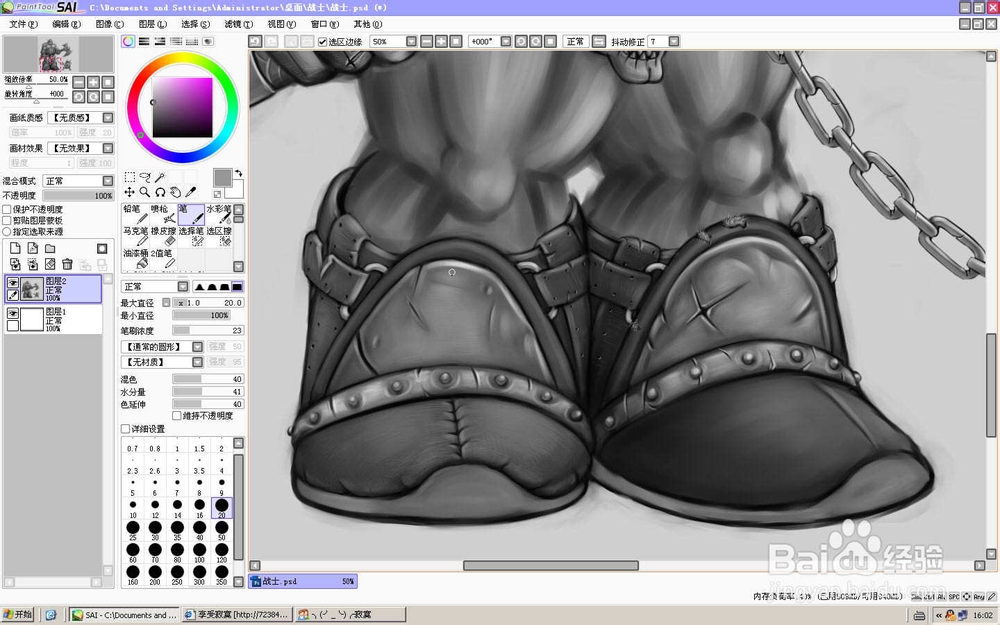Choose the 橡皮擦 eraser tool
1000x625 pixels.
163,237
